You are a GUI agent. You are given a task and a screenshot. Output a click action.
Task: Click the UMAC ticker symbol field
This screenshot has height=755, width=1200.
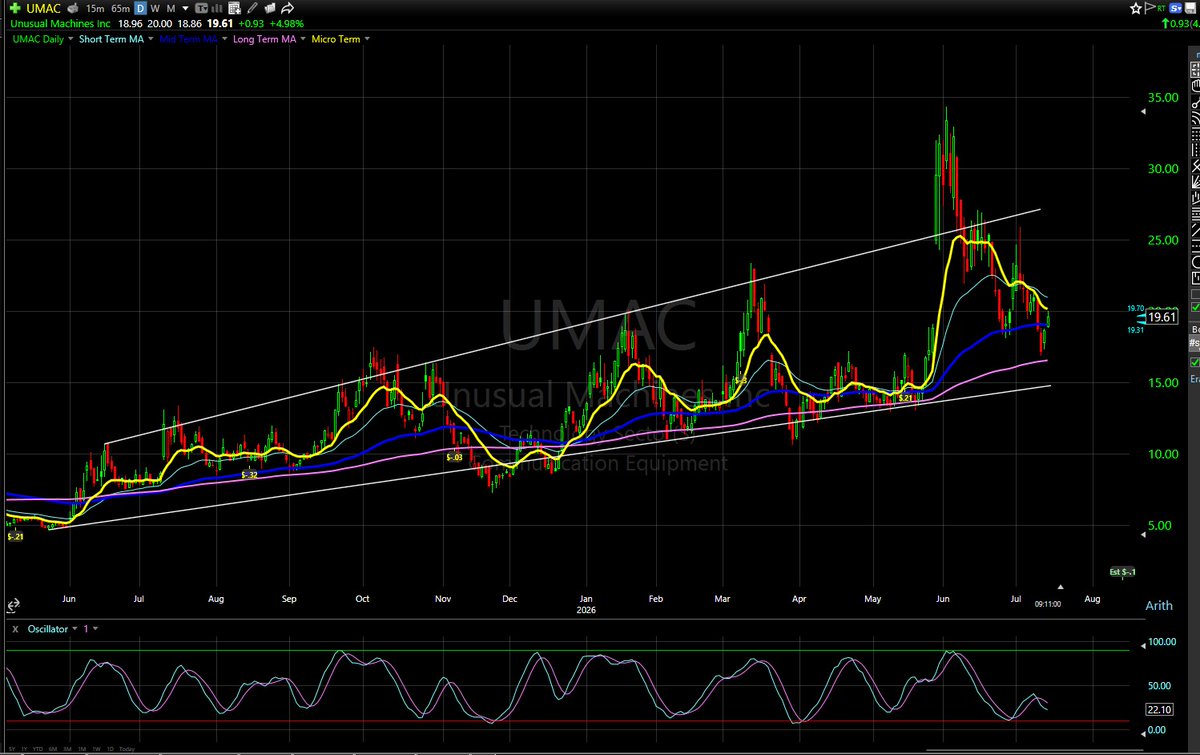click(43, 8)
